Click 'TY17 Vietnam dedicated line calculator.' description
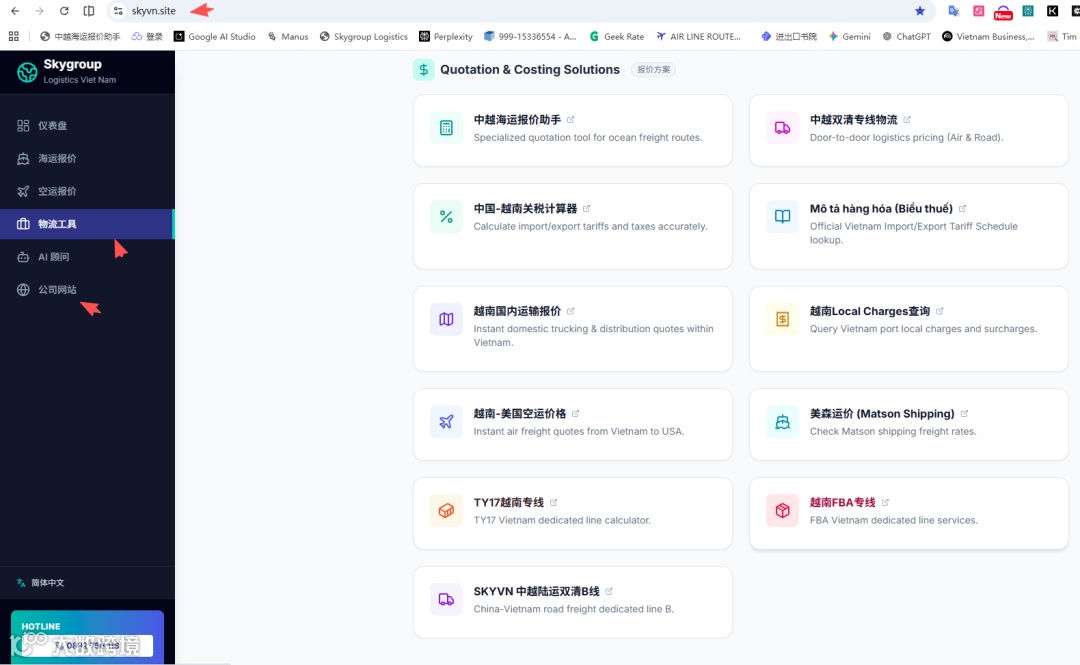The width and height of the screenshot is (1080, 665). pyautogui.click(x=562, y=520)
